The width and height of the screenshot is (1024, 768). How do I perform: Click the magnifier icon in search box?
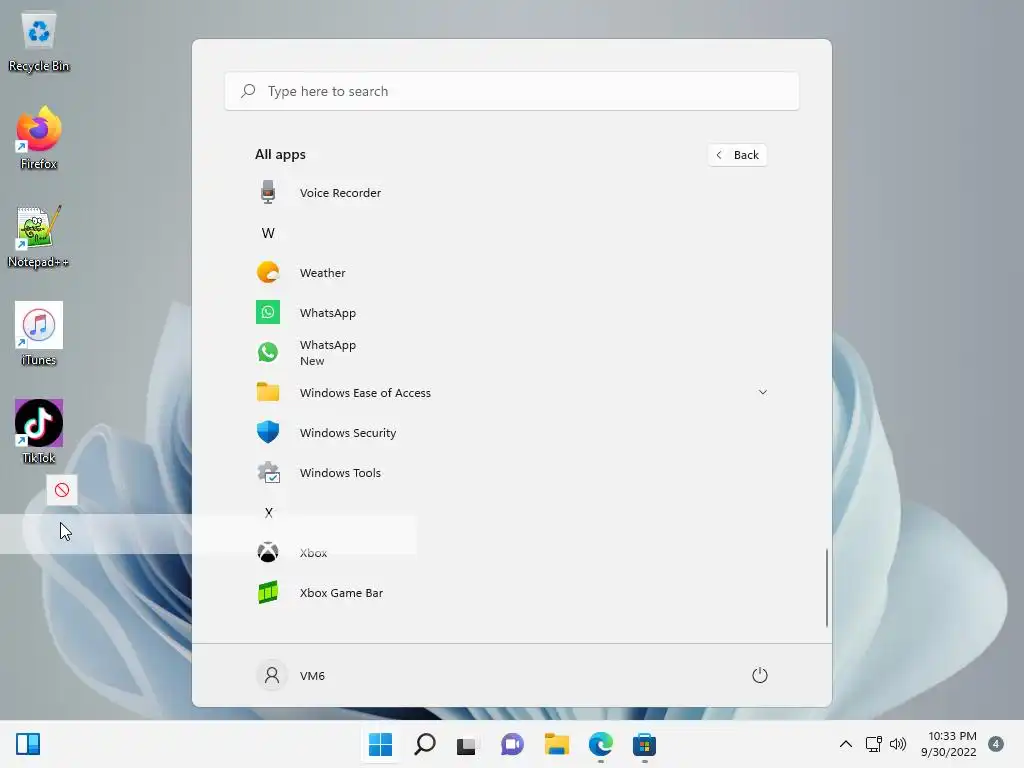[x=248, y=91]
